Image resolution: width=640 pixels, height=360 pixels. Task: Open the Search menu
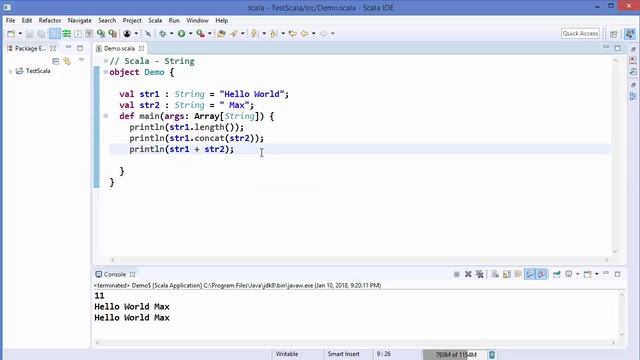(107, 20)
